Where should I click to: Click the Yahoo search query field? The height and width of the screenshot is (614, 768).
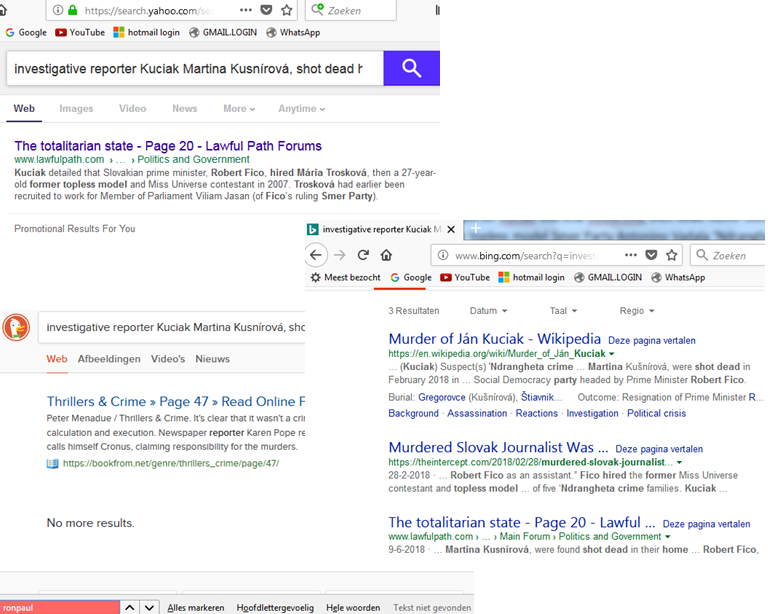pyautogui.click(x=195, y=69)
